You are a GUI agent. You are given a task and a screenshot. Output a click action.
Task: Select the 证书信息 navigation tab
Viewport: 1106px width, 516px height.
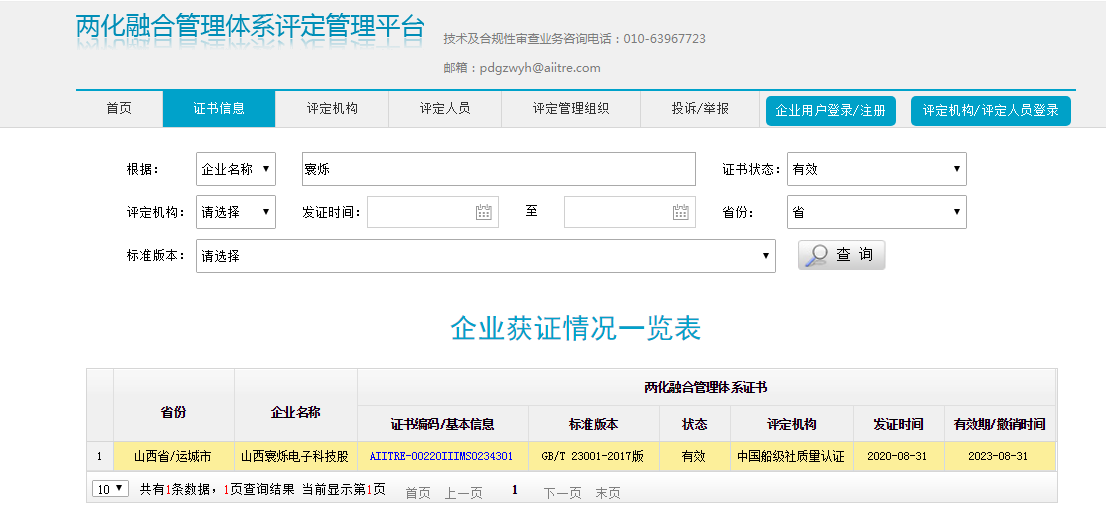coord(219,109)
